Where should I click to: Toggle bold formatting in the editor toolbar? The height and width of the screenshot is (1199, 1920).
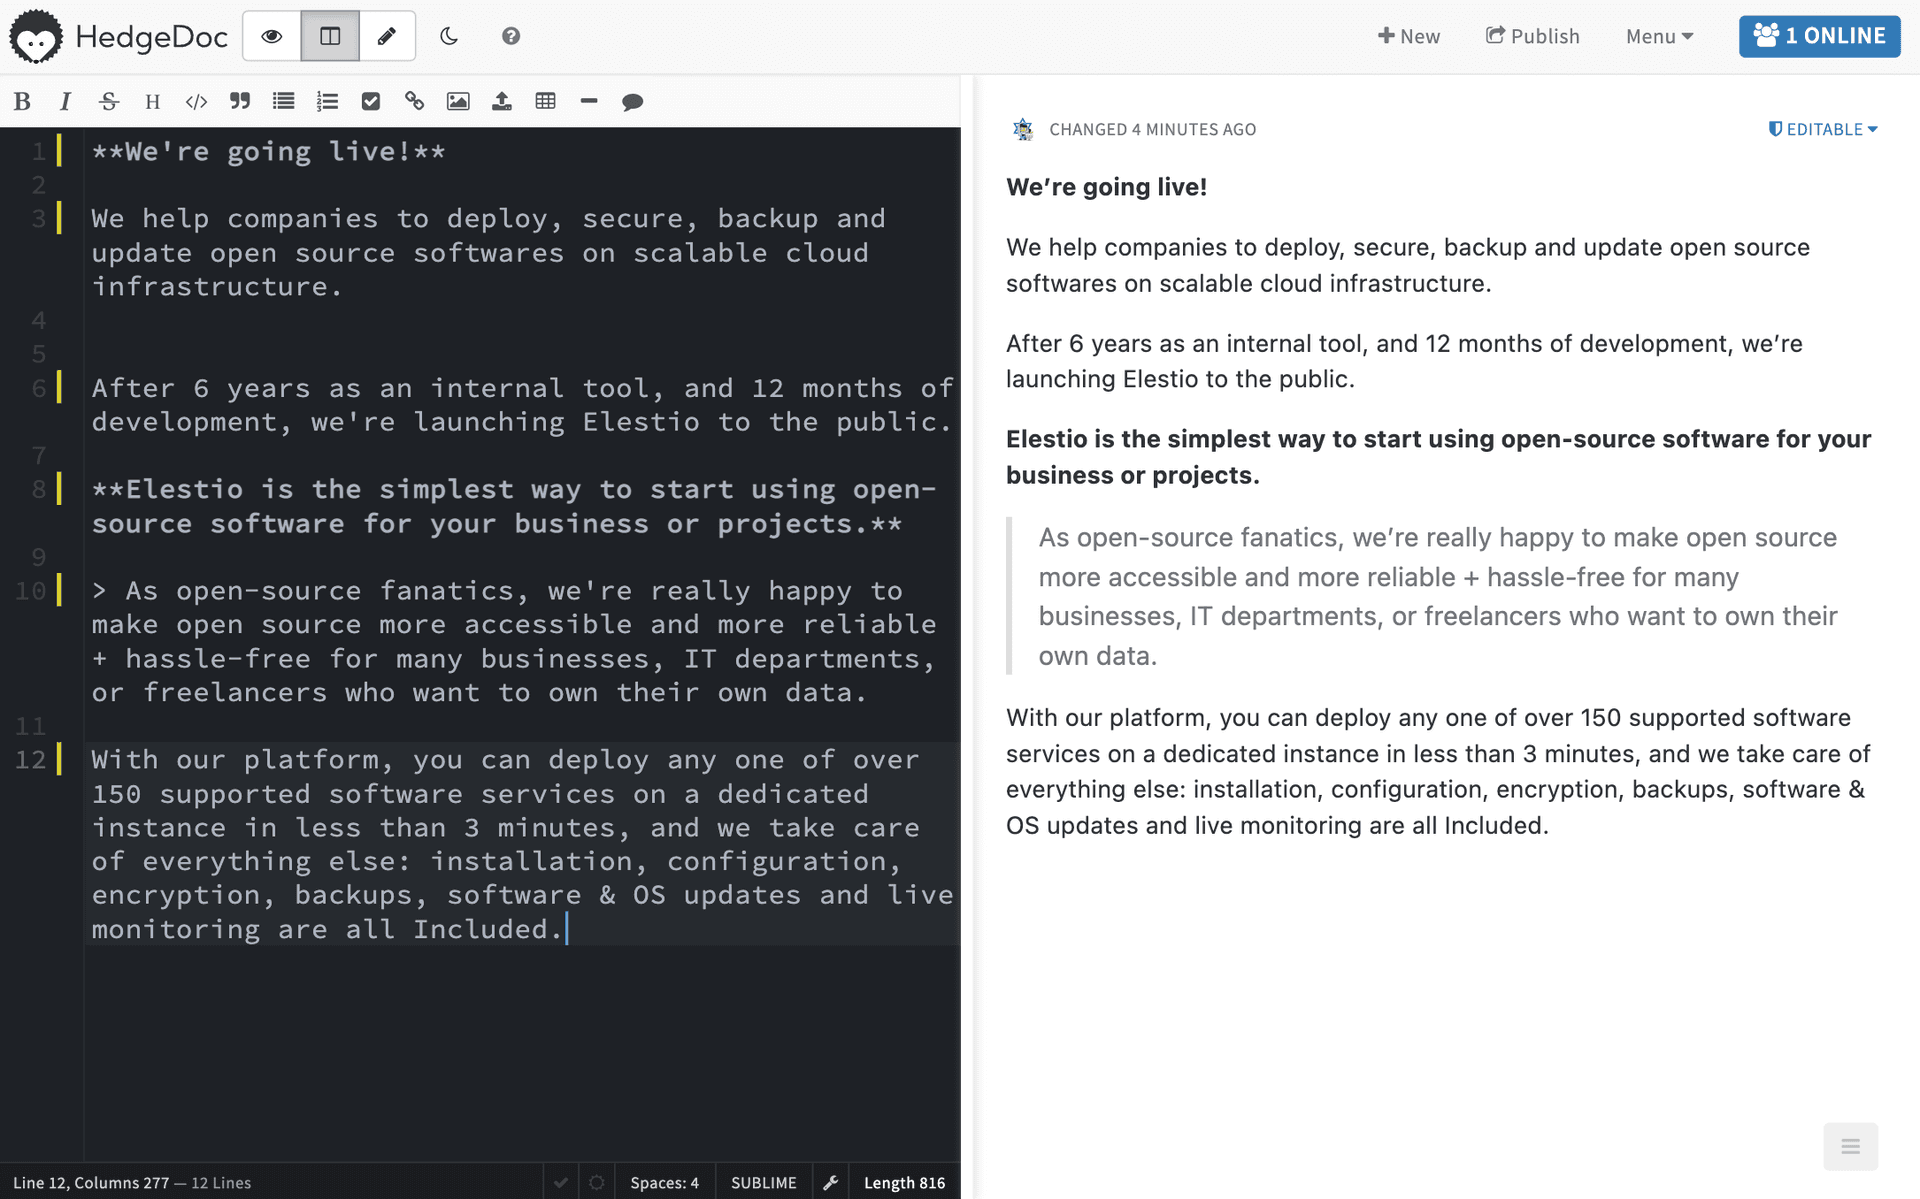(21, 101)
